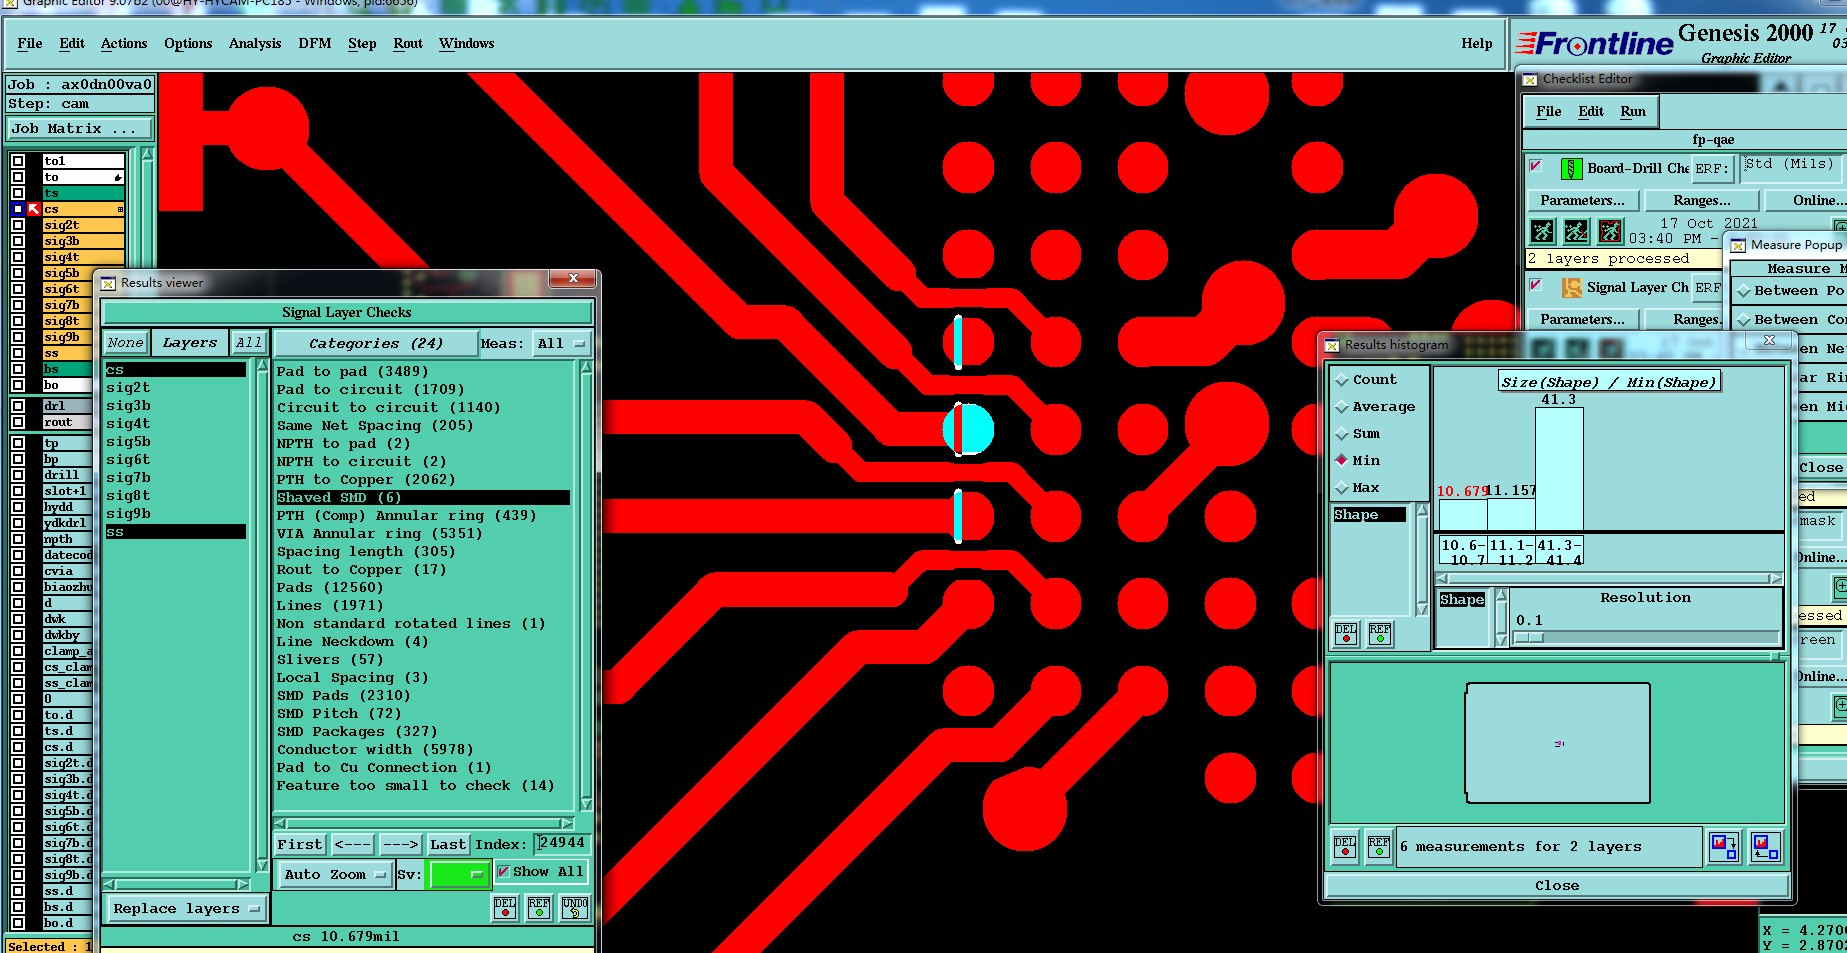Click First button in Results viewer
Screen dimensions: 1847x953
(x=300, y=845)
